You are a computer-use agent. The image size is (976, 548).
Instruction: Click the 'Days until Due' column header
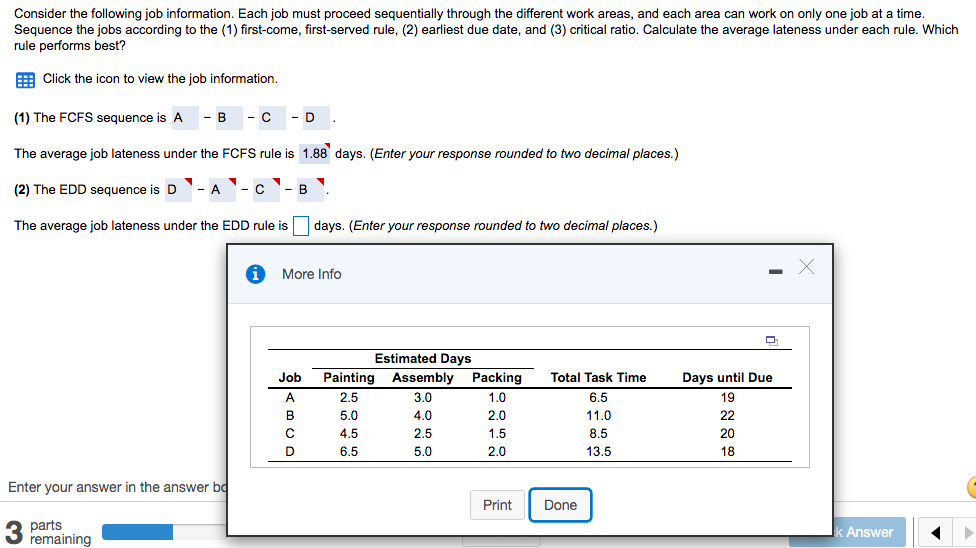point(727,377)
